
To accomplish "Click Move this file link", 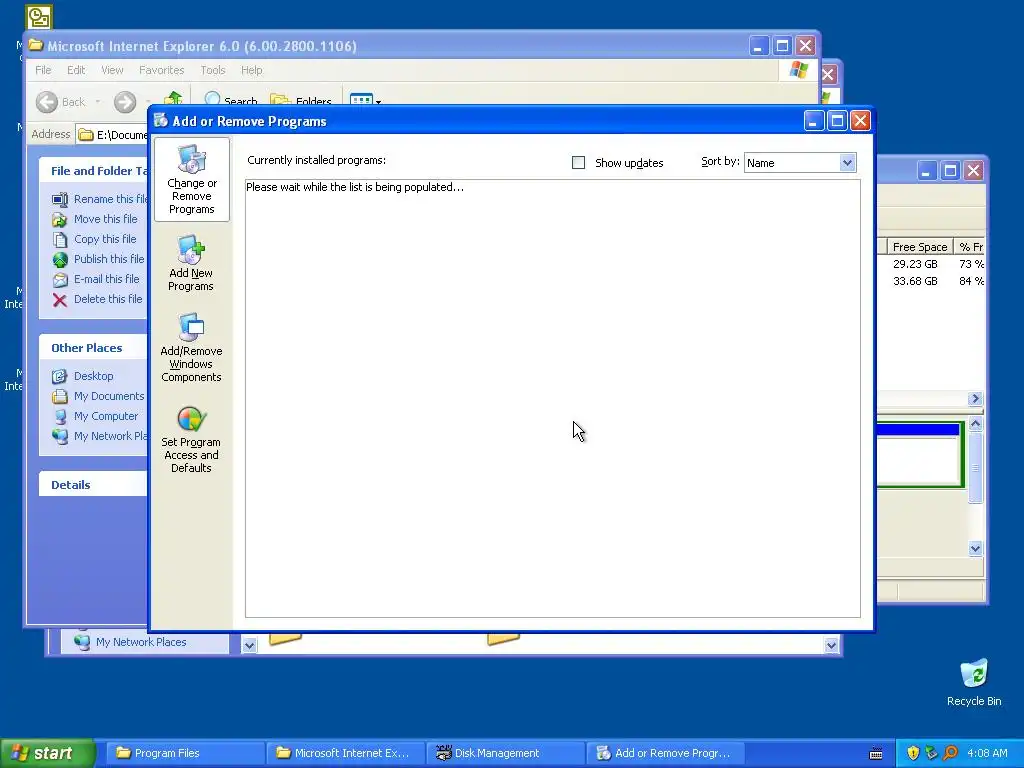I will pyautogui.click(x=106, y=219).
